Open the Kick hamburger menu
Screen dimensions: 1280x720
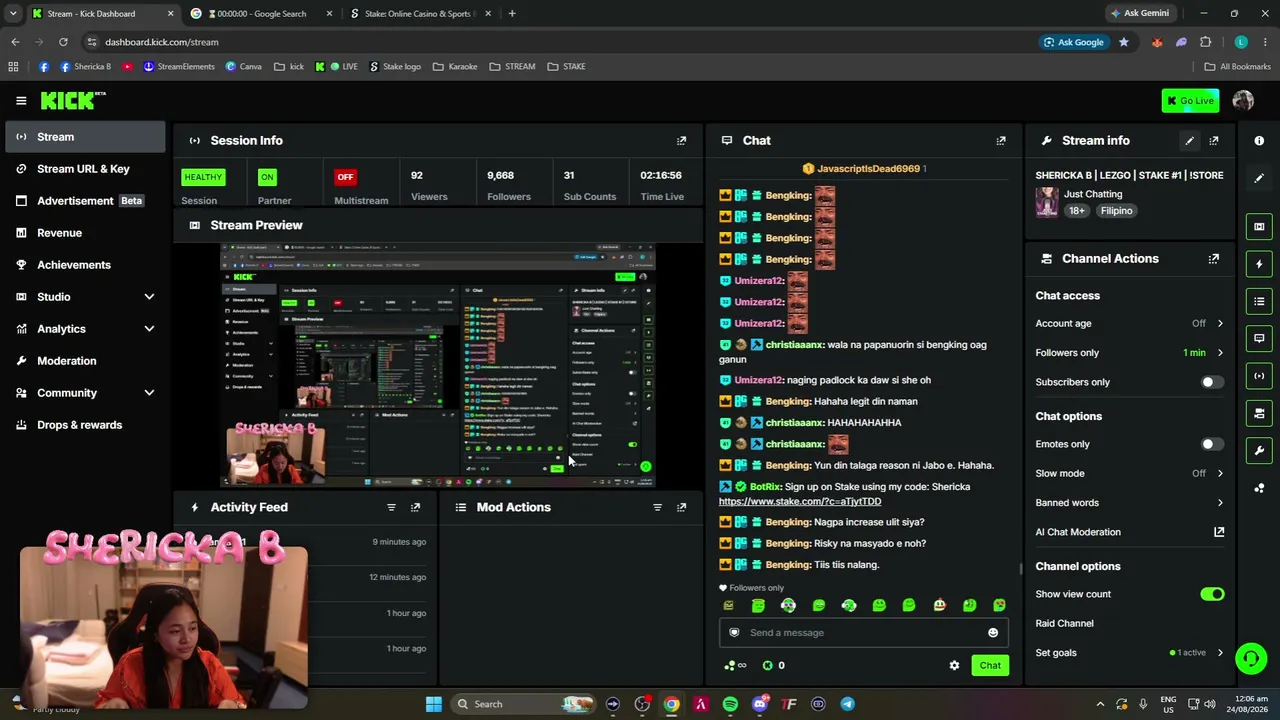[21, 100]
